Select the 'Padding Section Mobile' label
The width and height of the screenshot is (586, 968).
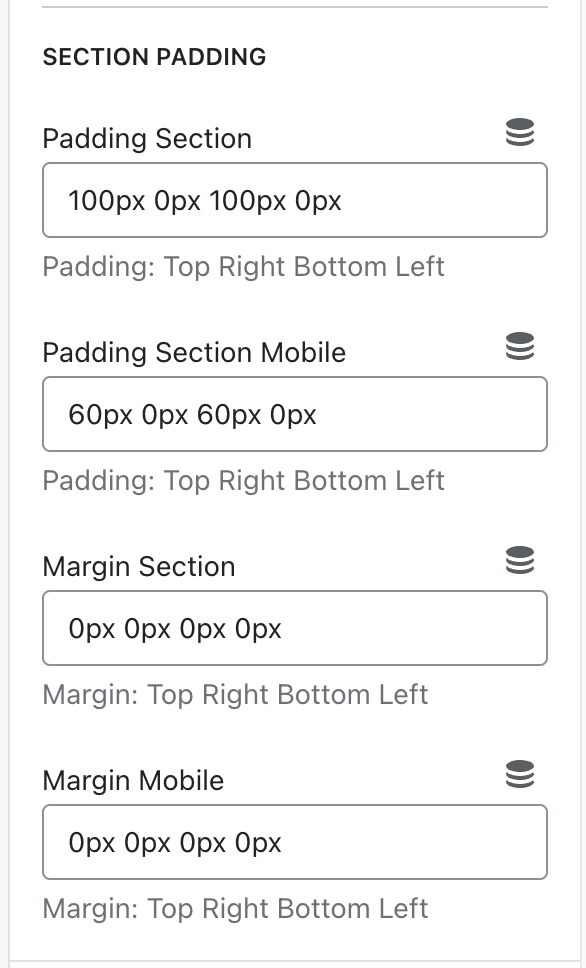[x=194, y=353]
